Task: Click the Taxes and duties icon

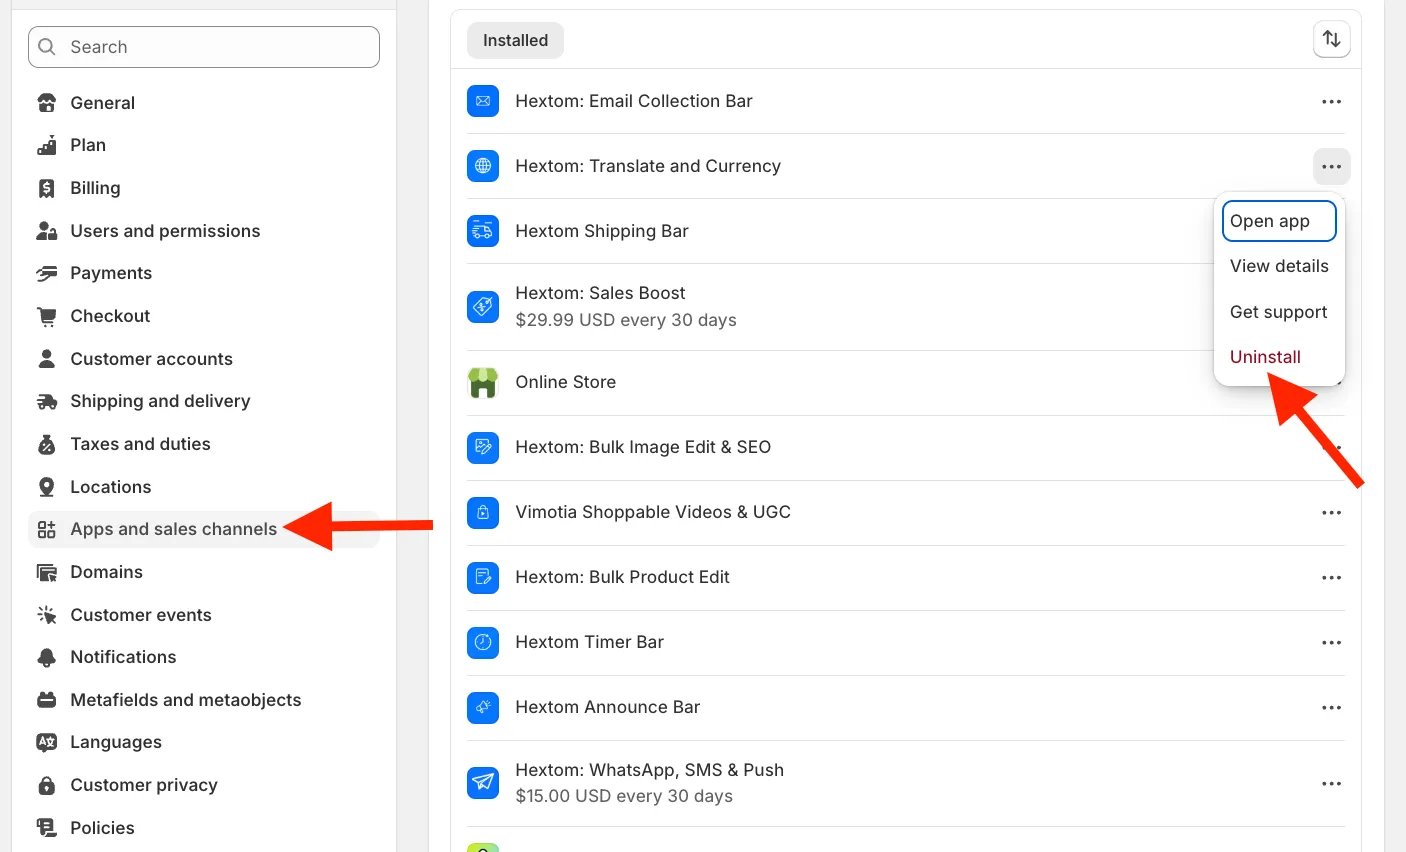Action: click(x=47, y=444)
